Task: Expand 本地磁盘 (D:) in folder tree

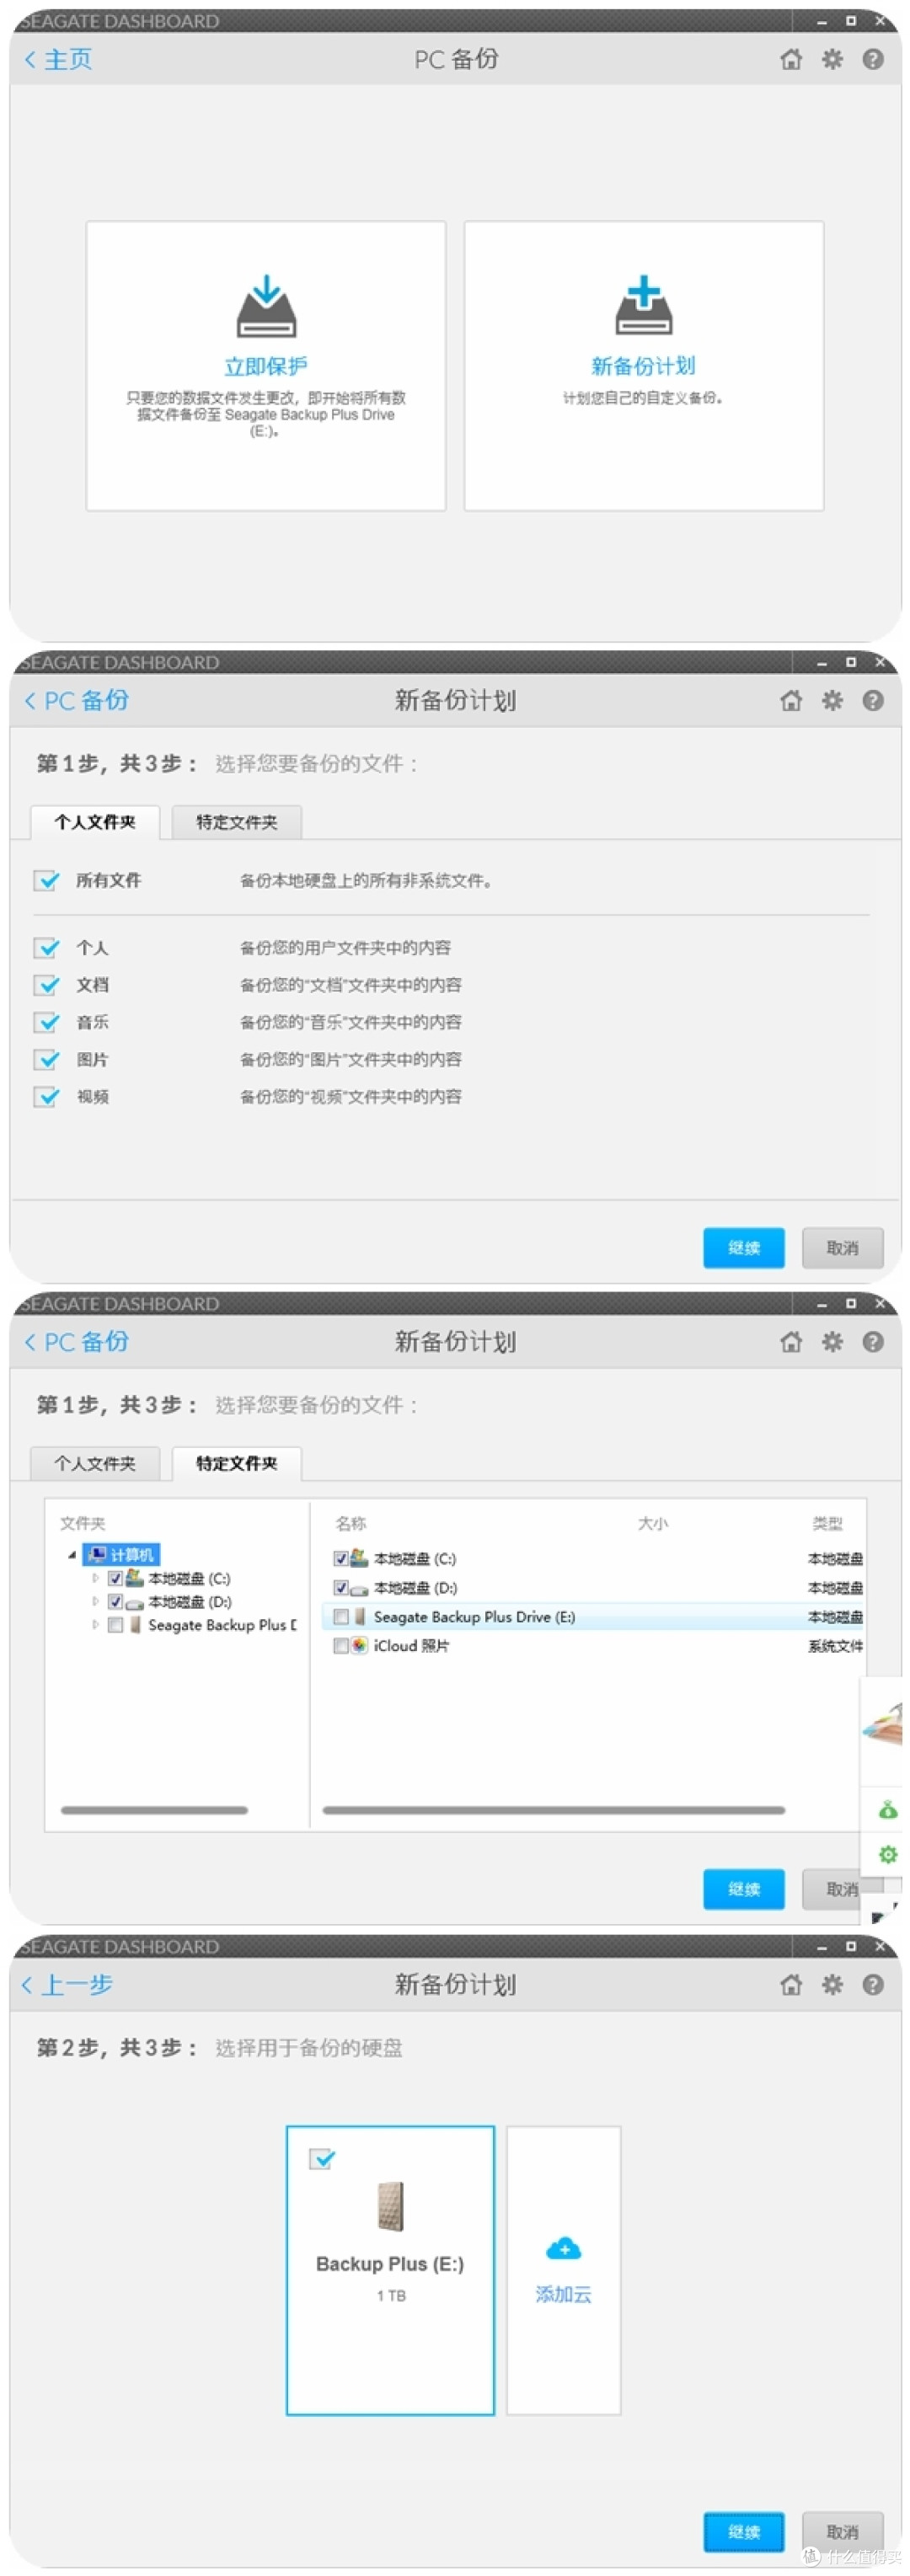Action: click(x=95, y=1601)
